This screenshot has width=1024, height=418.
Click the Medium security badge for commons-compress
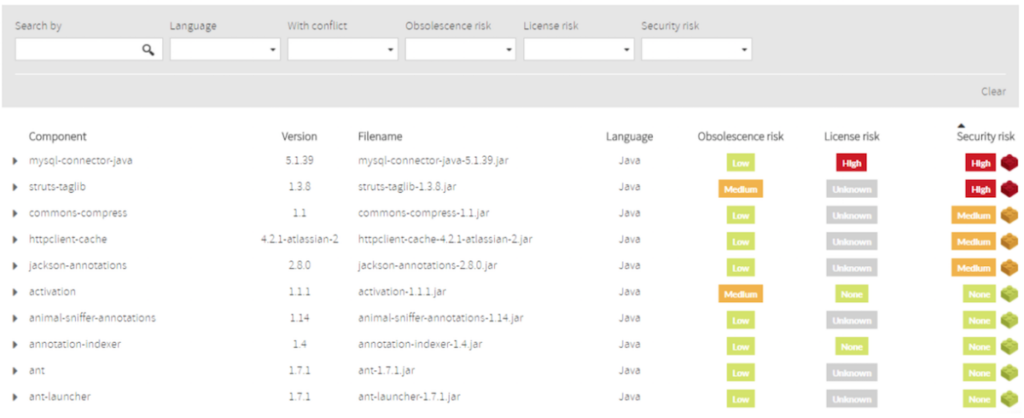[x=973, y=215]
